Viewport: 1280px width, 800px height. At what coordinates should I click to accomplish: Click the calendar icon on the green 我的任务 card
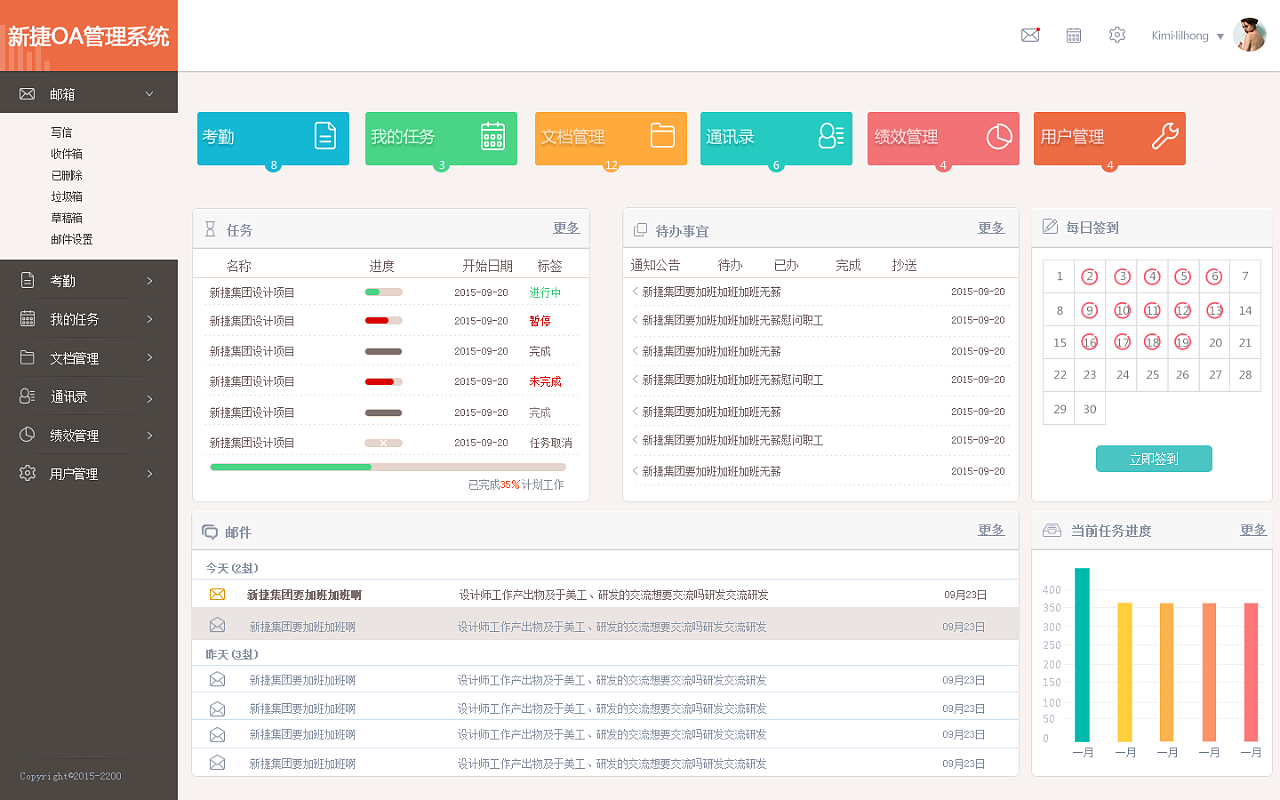click(493, 136)
